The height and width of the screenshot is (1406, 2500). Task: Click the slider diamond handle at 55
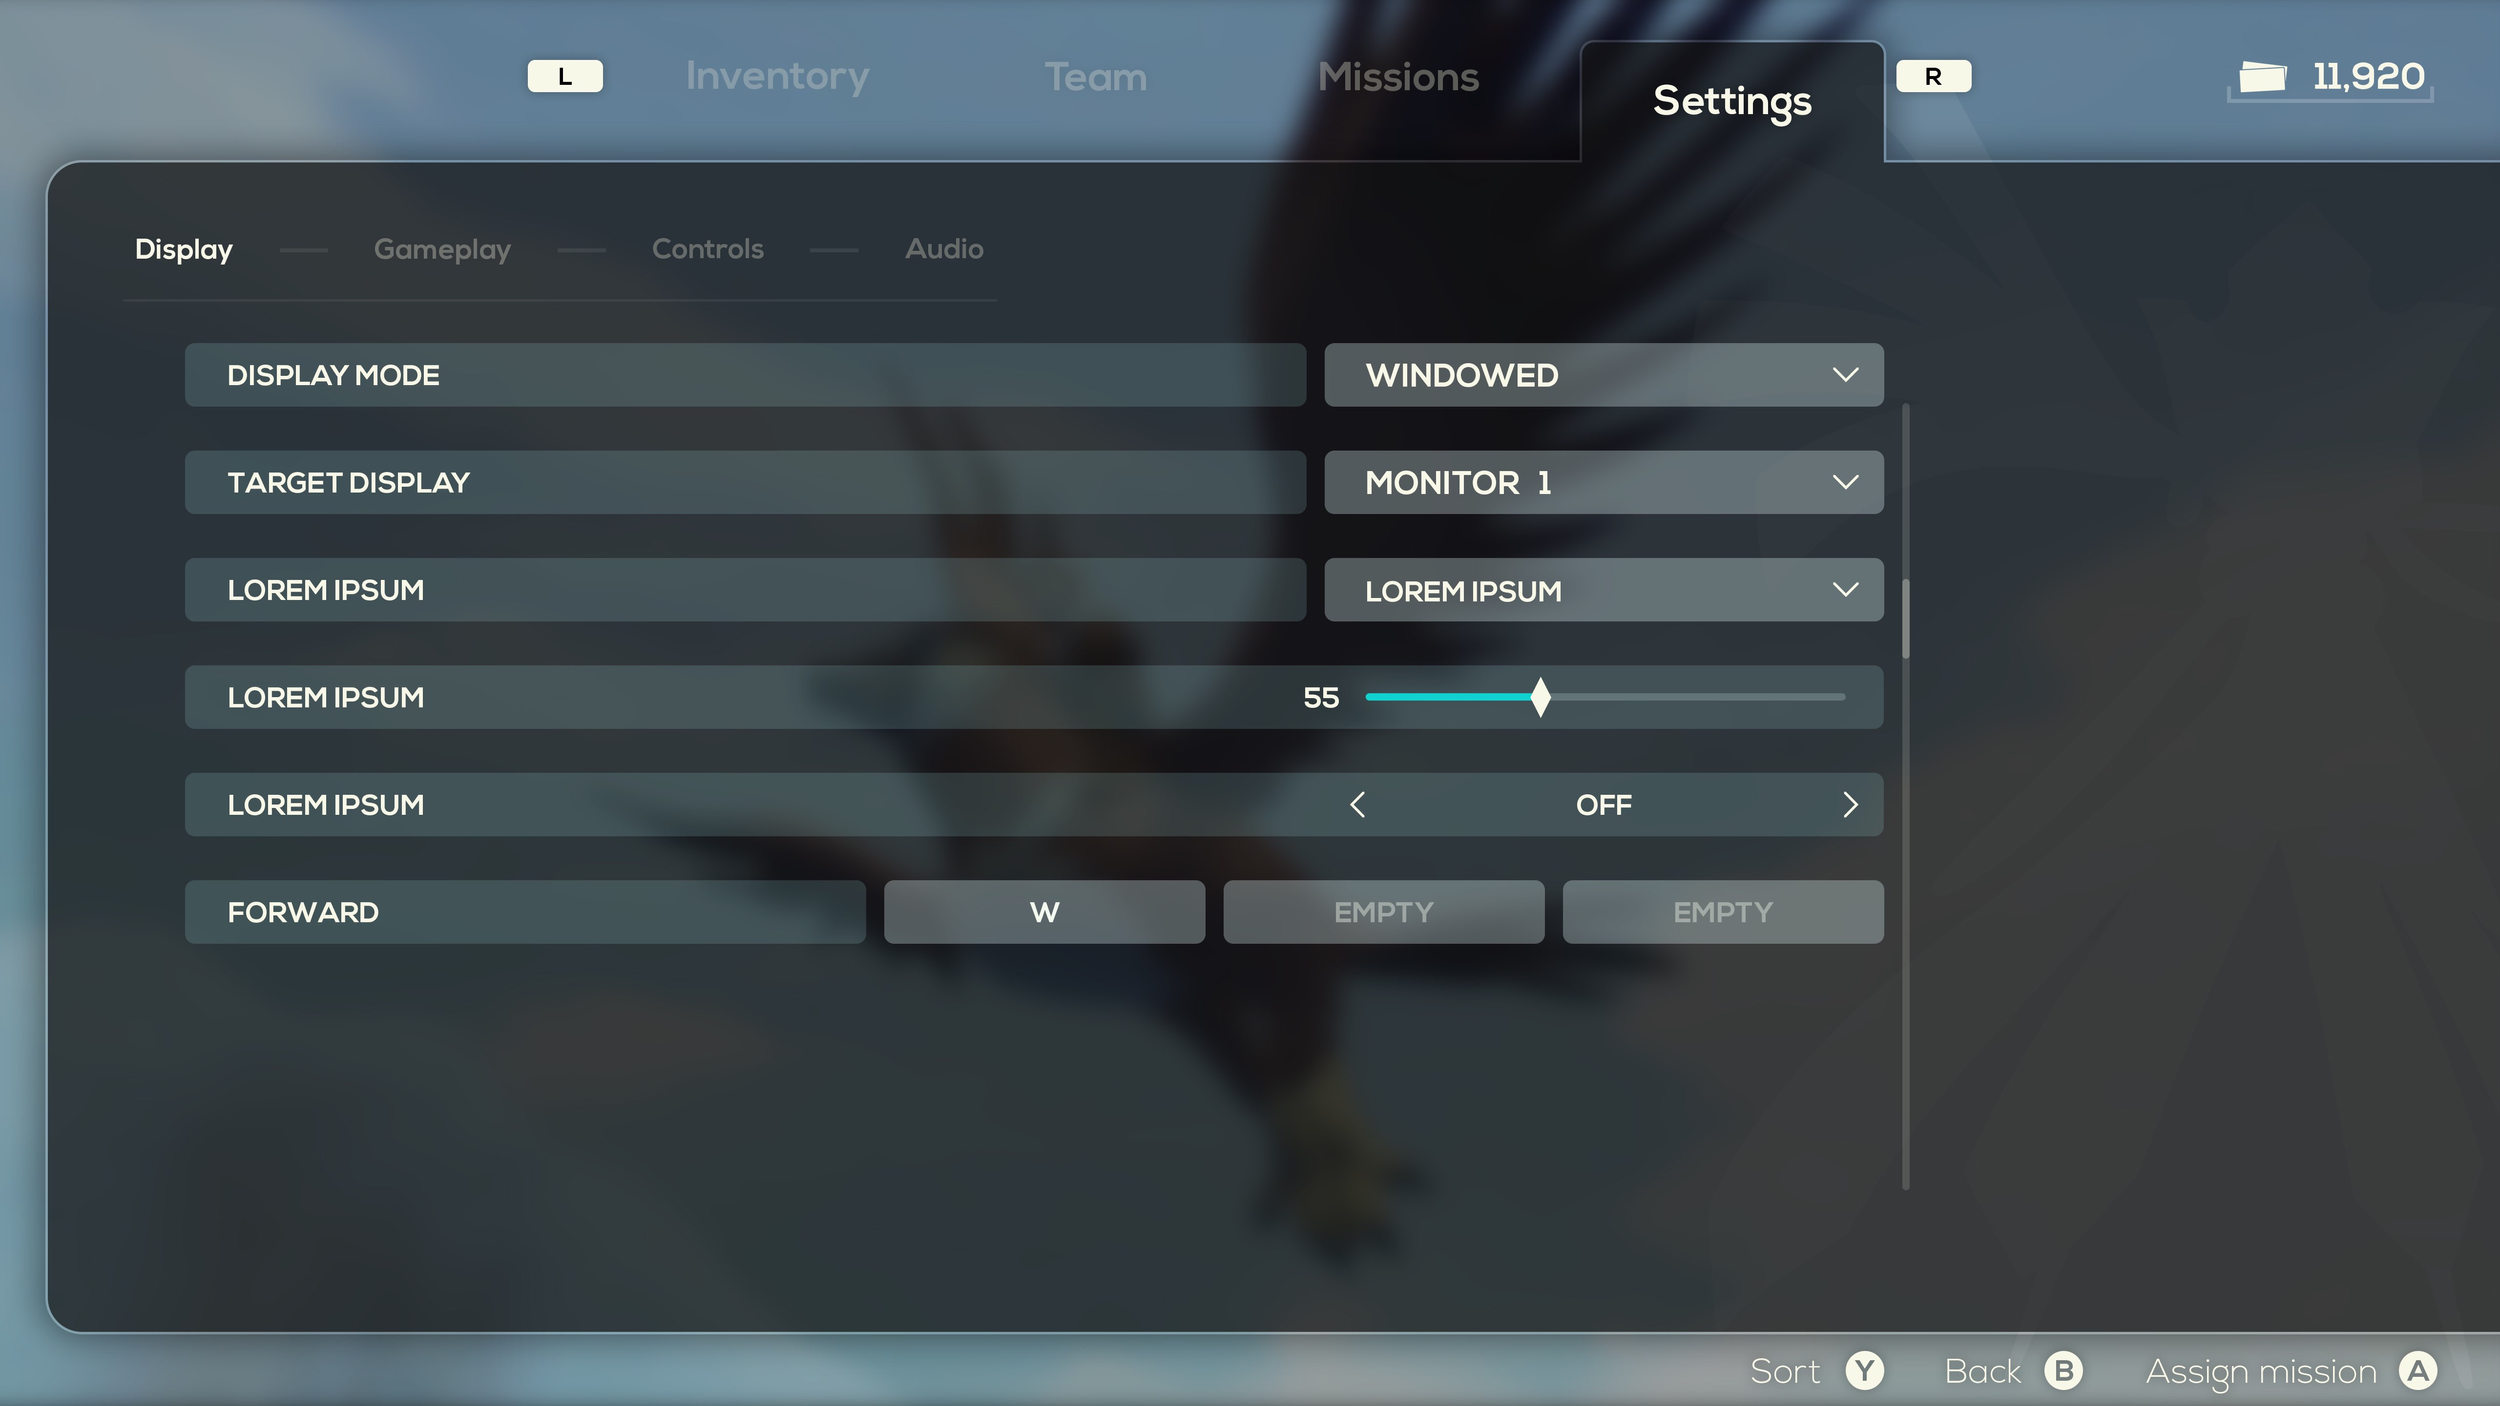[x=1540, y=697]
